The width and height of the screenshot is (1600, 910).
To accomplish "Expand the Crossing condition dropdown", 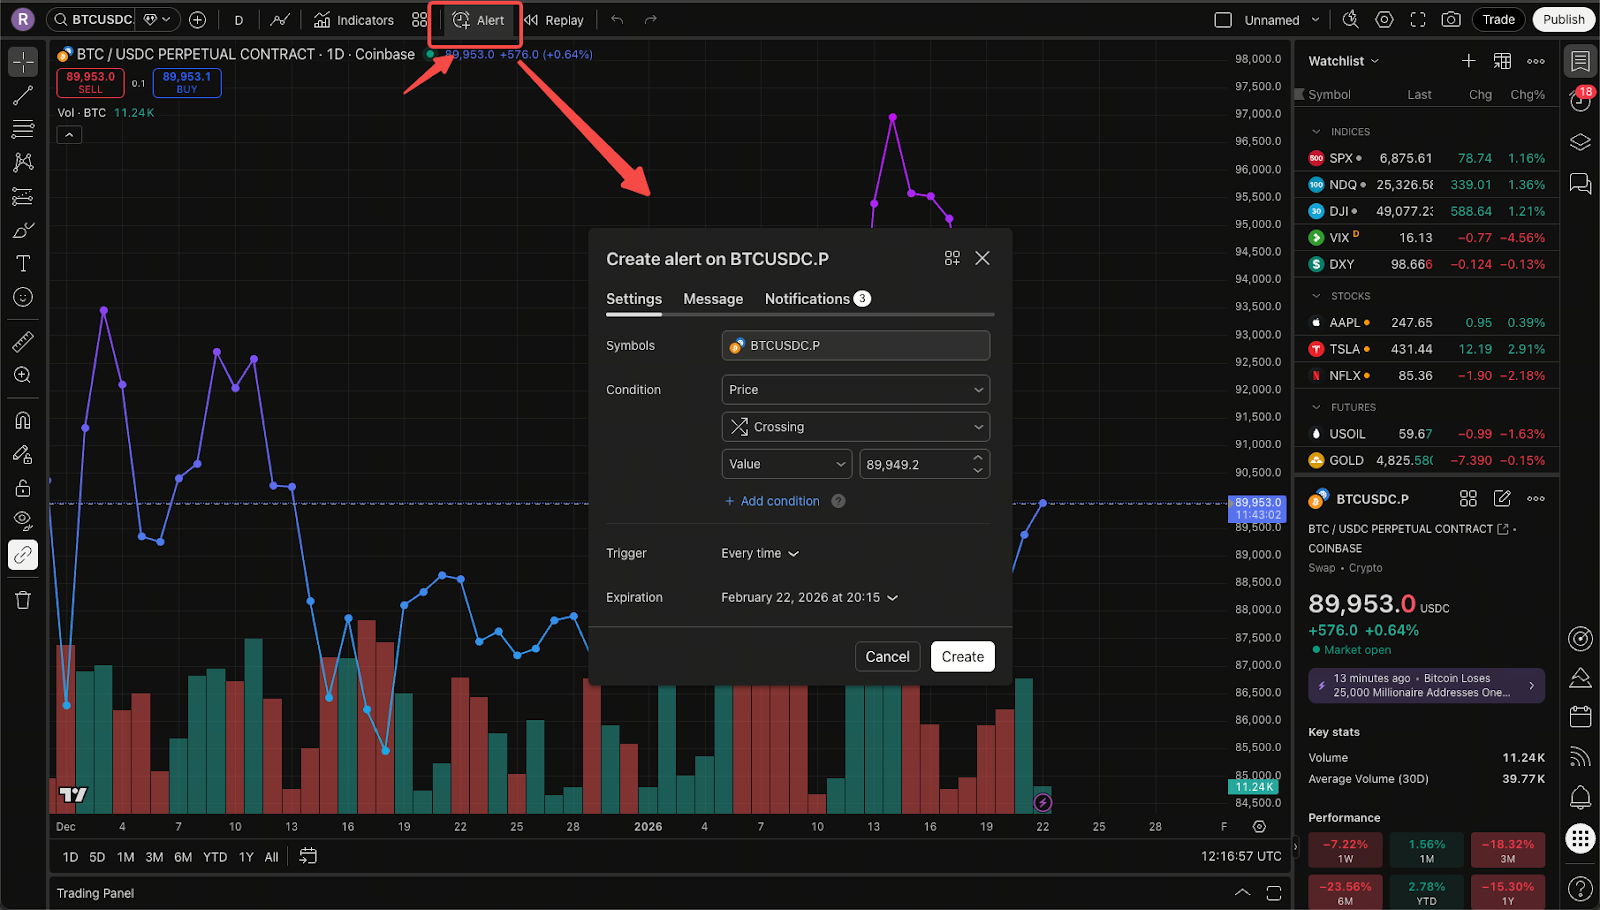I will click(x=855, y=427).
